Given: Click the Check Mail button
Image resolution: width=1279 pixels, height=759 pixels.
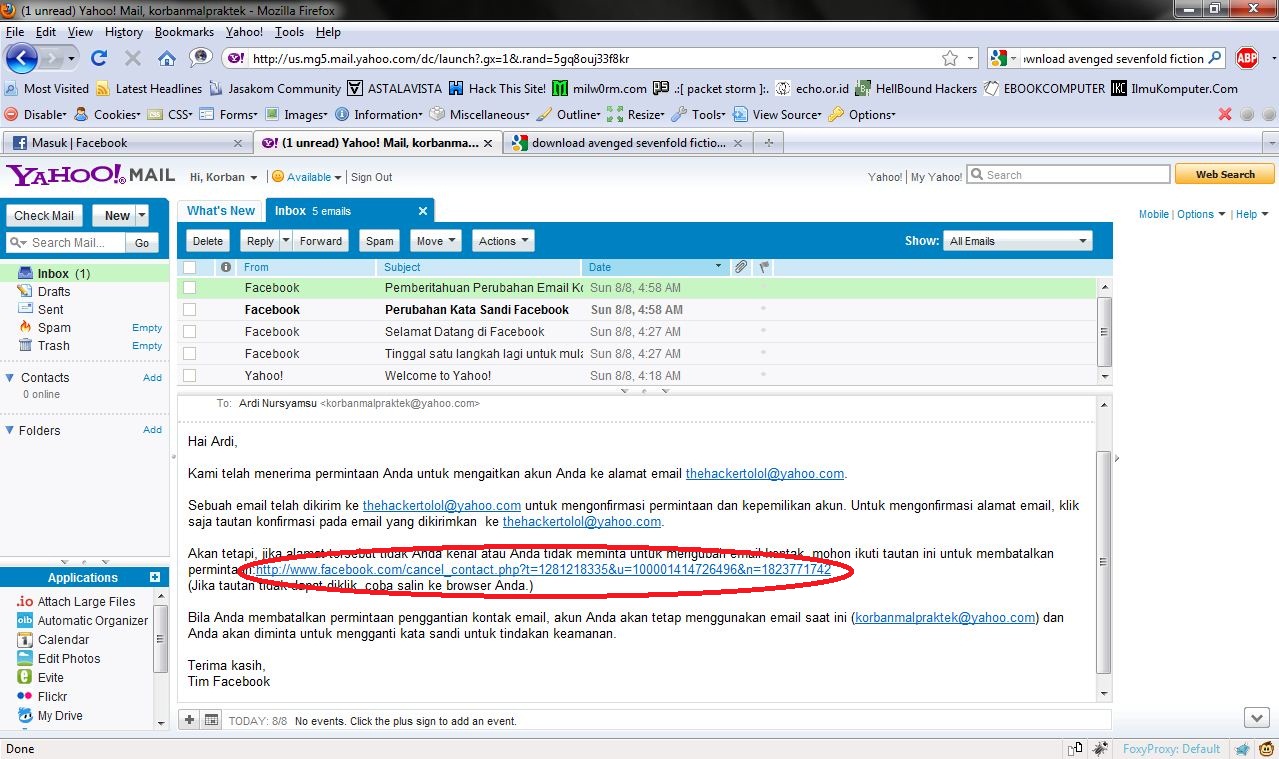Looking at the screenshot, I should [x=44, y=215].
